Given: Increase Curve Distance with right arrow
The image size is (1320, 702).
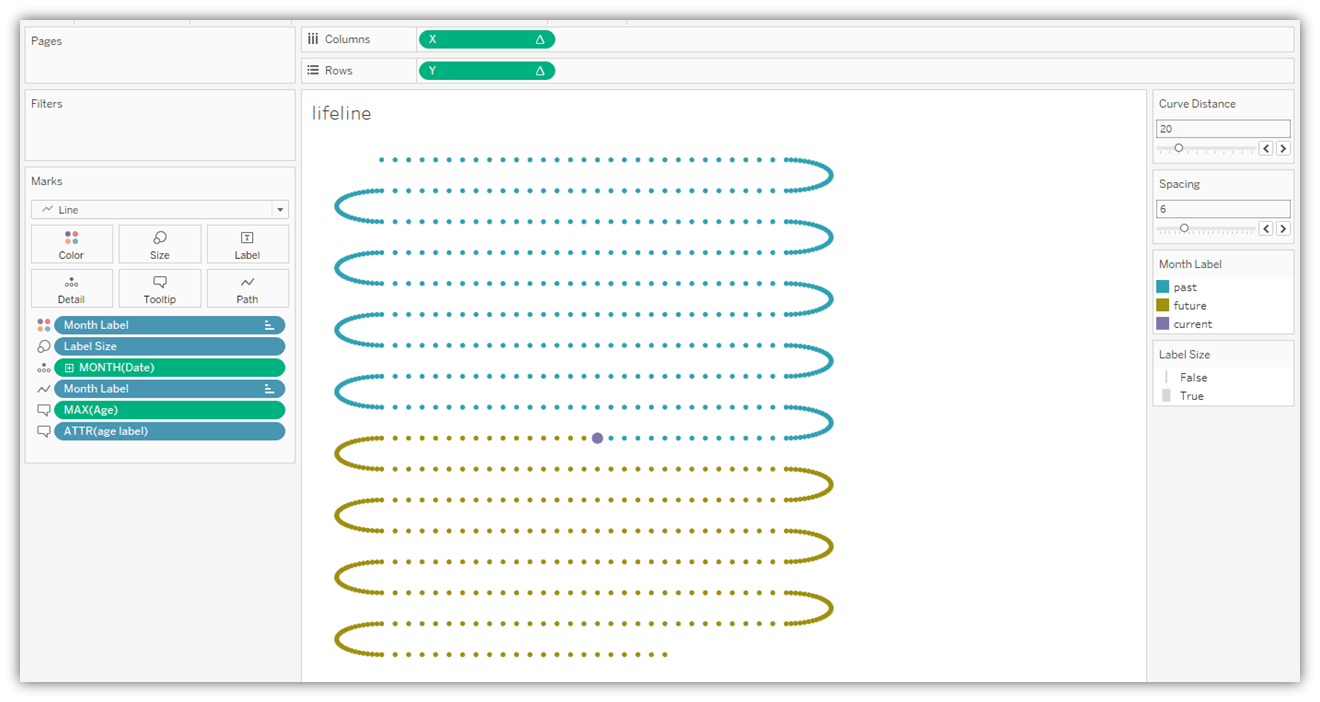Looking at the screenshot, I should click(1283, 148).
